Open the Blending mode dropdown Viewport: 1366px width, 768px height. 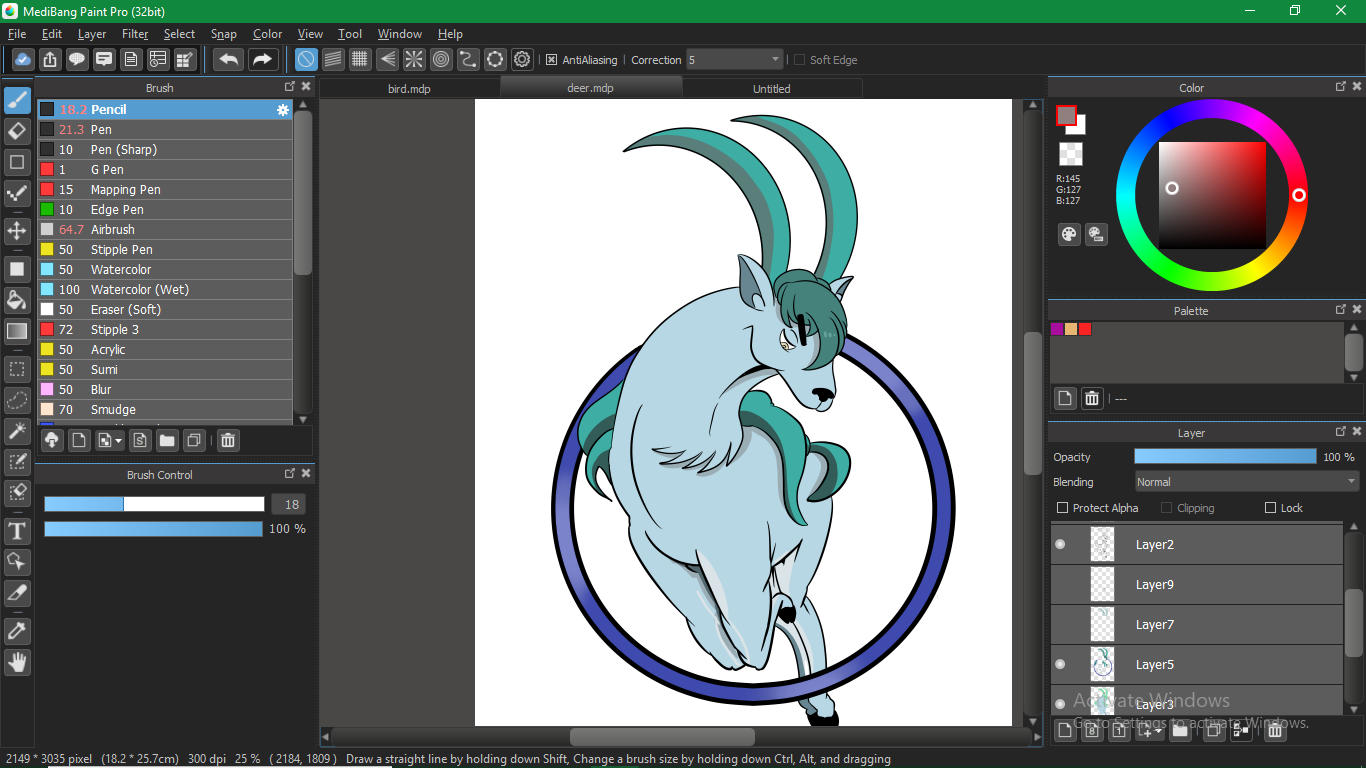tap(1246, 482)
